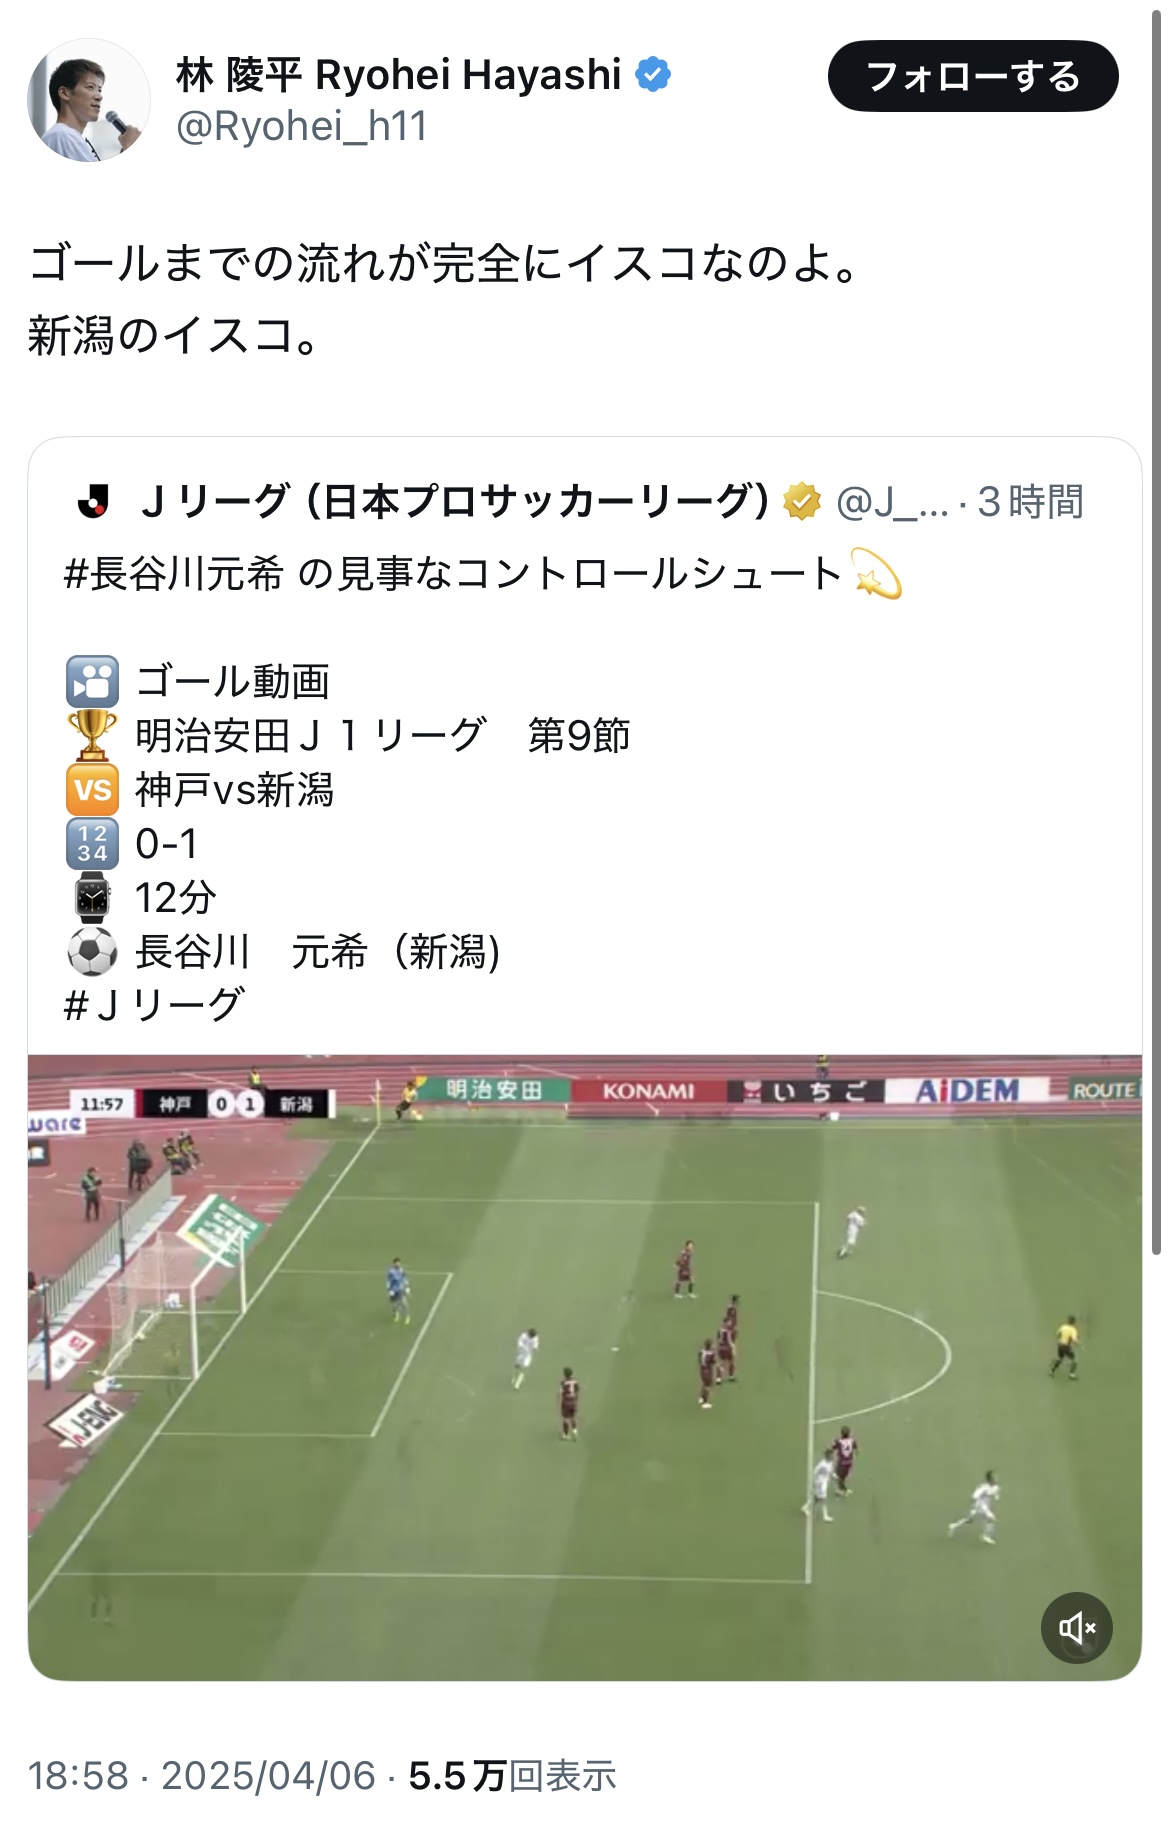1170x1835 pixels.
Task: Play the goal video of Kobe vs Niigata
Action: coord(585,1367)
